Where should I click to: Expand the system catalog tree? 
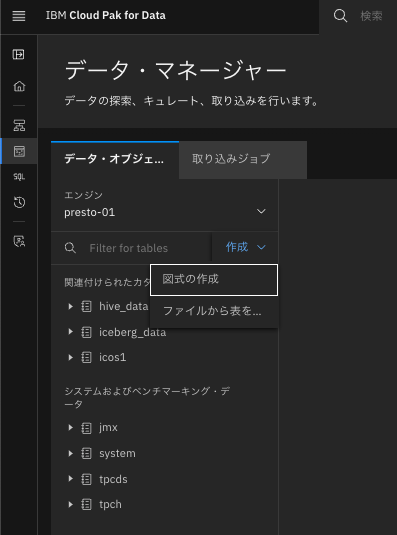(x=71, y=453)
